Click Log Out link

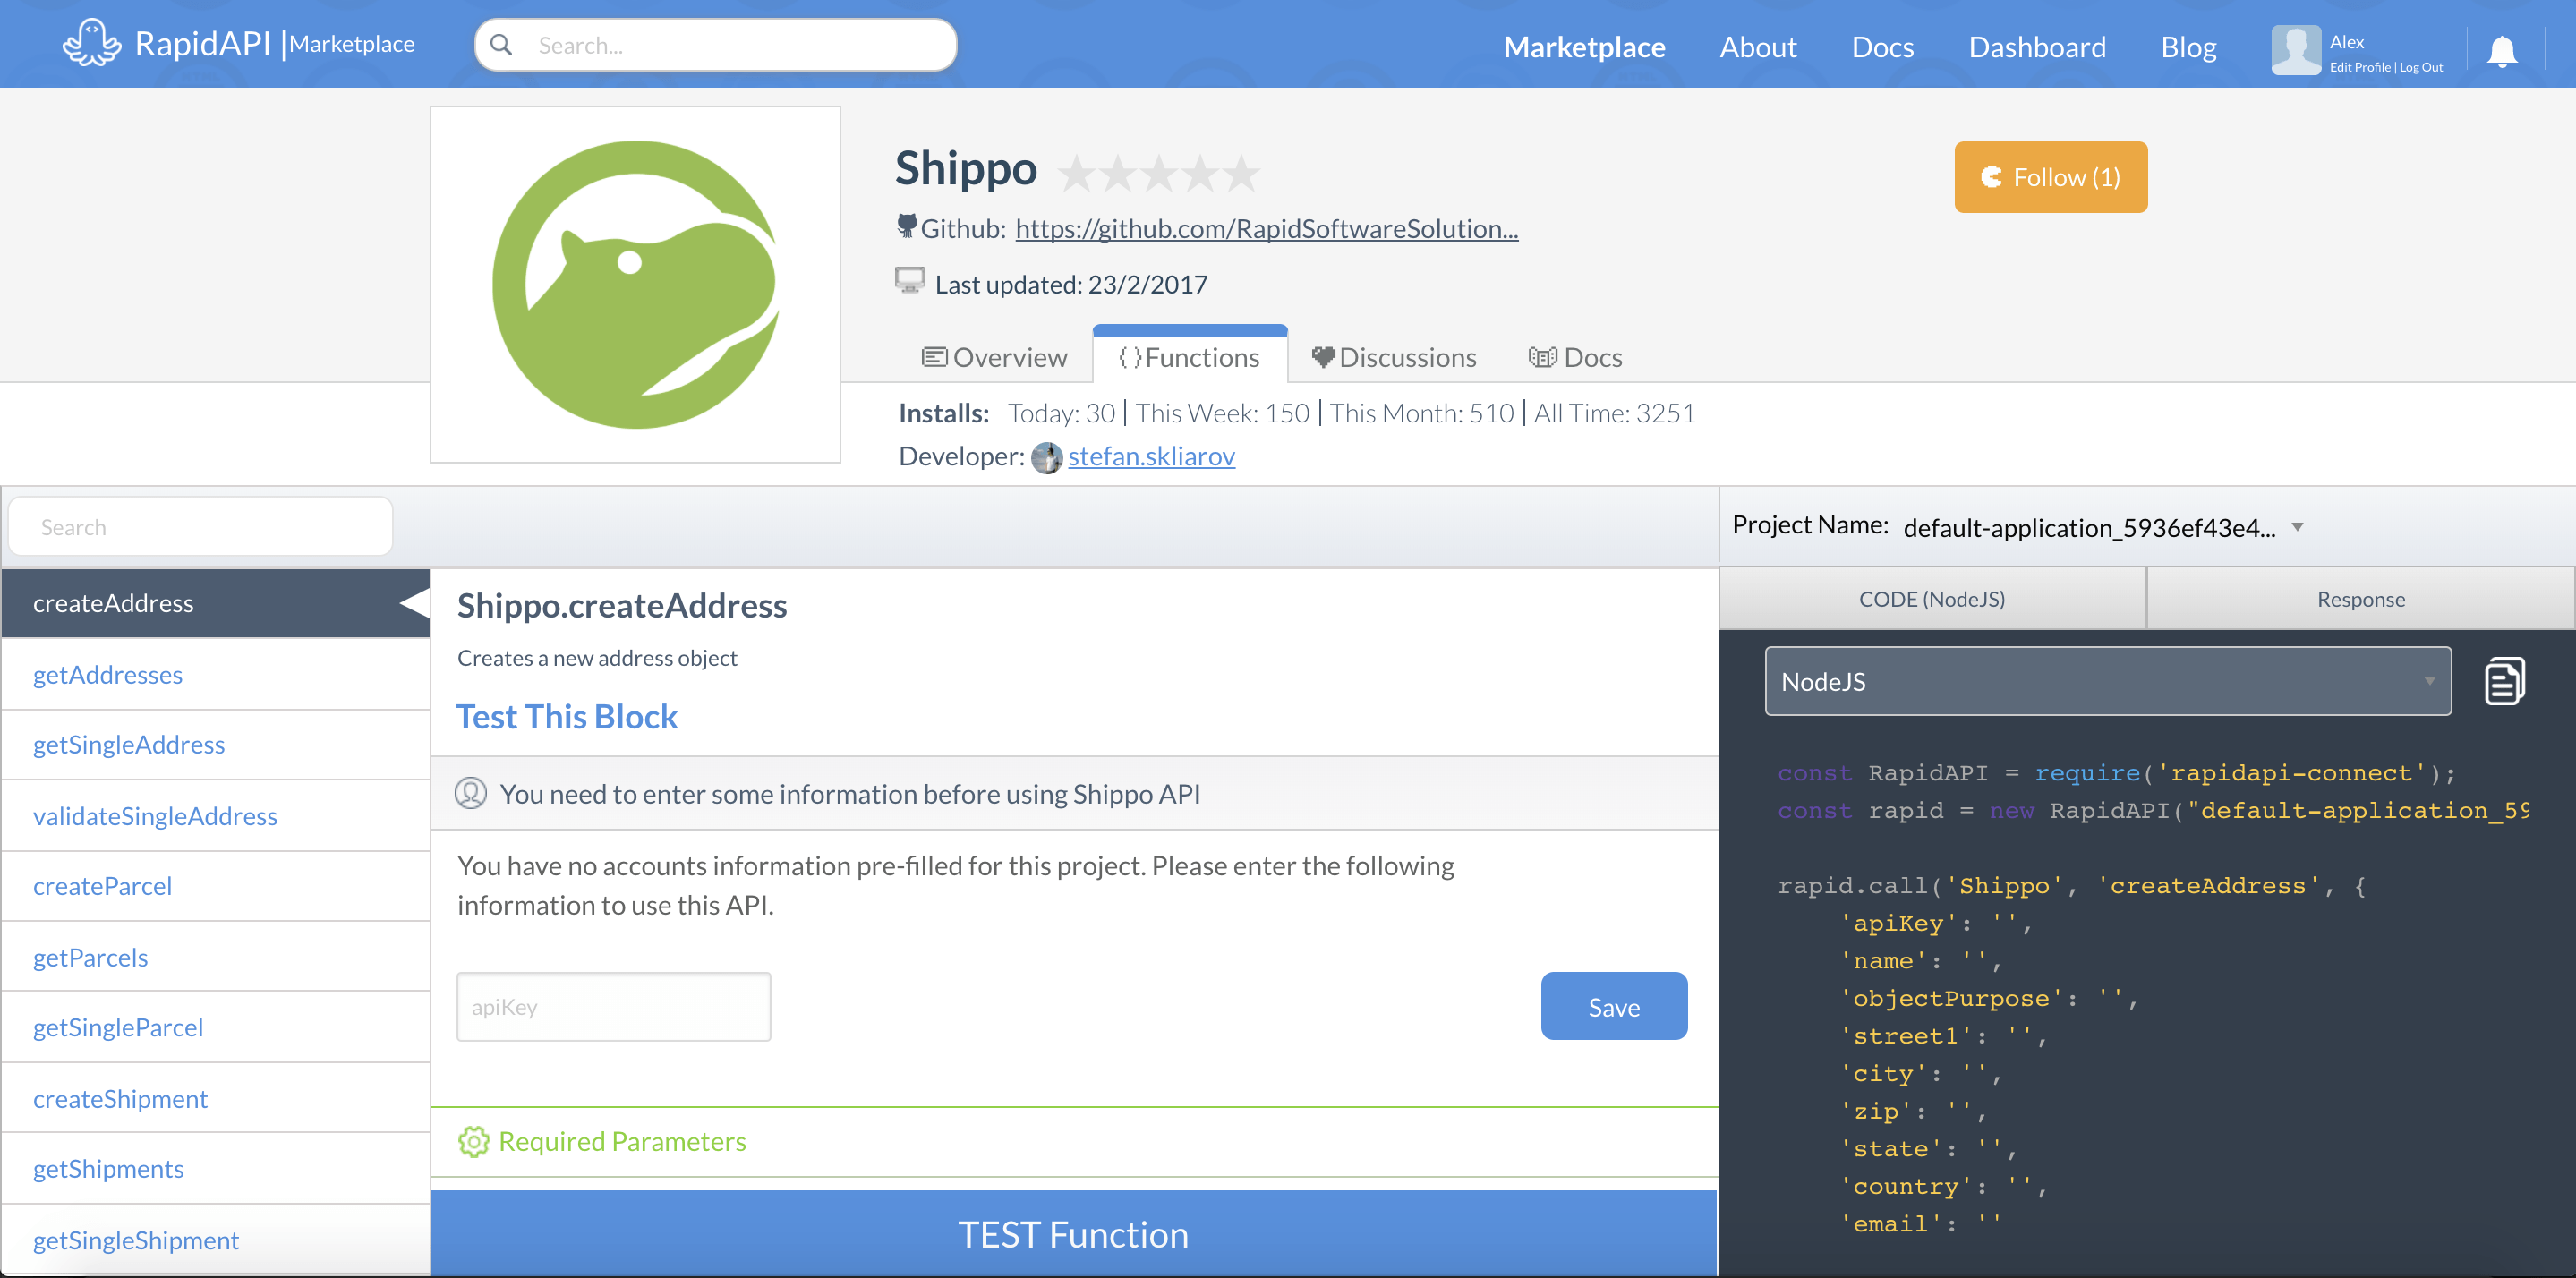pos(2421,67)
